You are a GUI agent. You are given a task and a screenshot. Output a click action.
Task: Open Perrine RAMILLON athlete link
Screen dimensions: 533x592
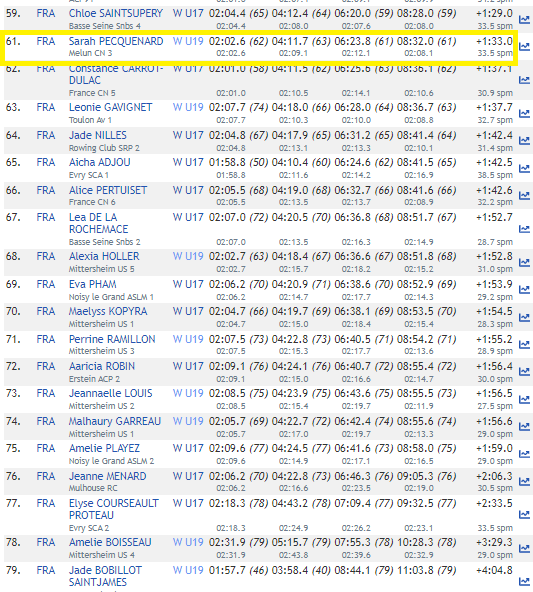tap(112, 339)
